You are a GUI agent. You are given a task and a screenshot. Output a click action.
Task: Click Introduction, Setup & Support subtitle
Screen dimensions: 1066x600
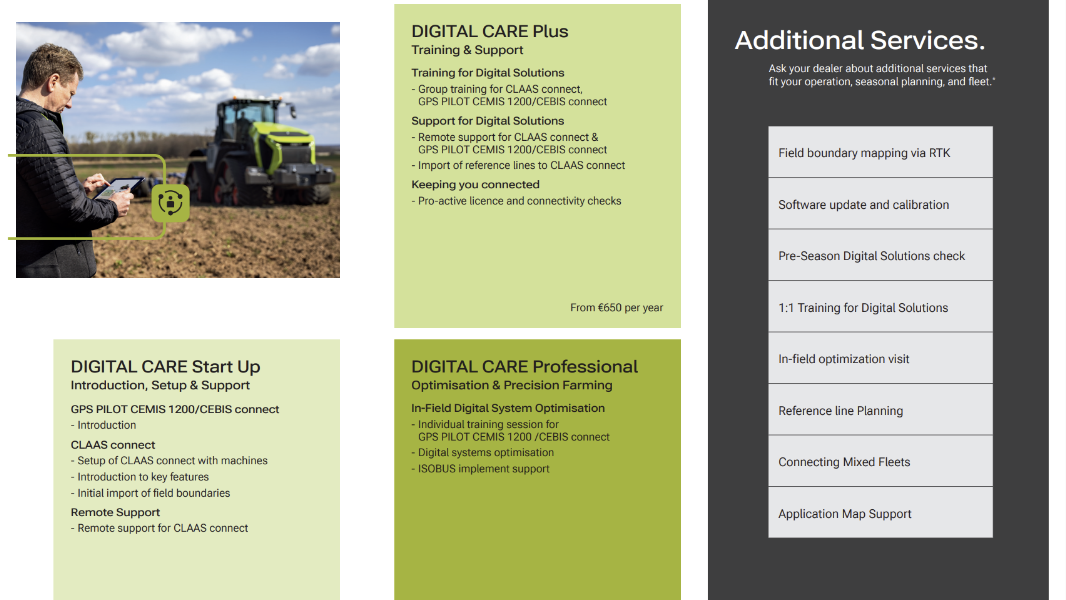pos(160,385)
